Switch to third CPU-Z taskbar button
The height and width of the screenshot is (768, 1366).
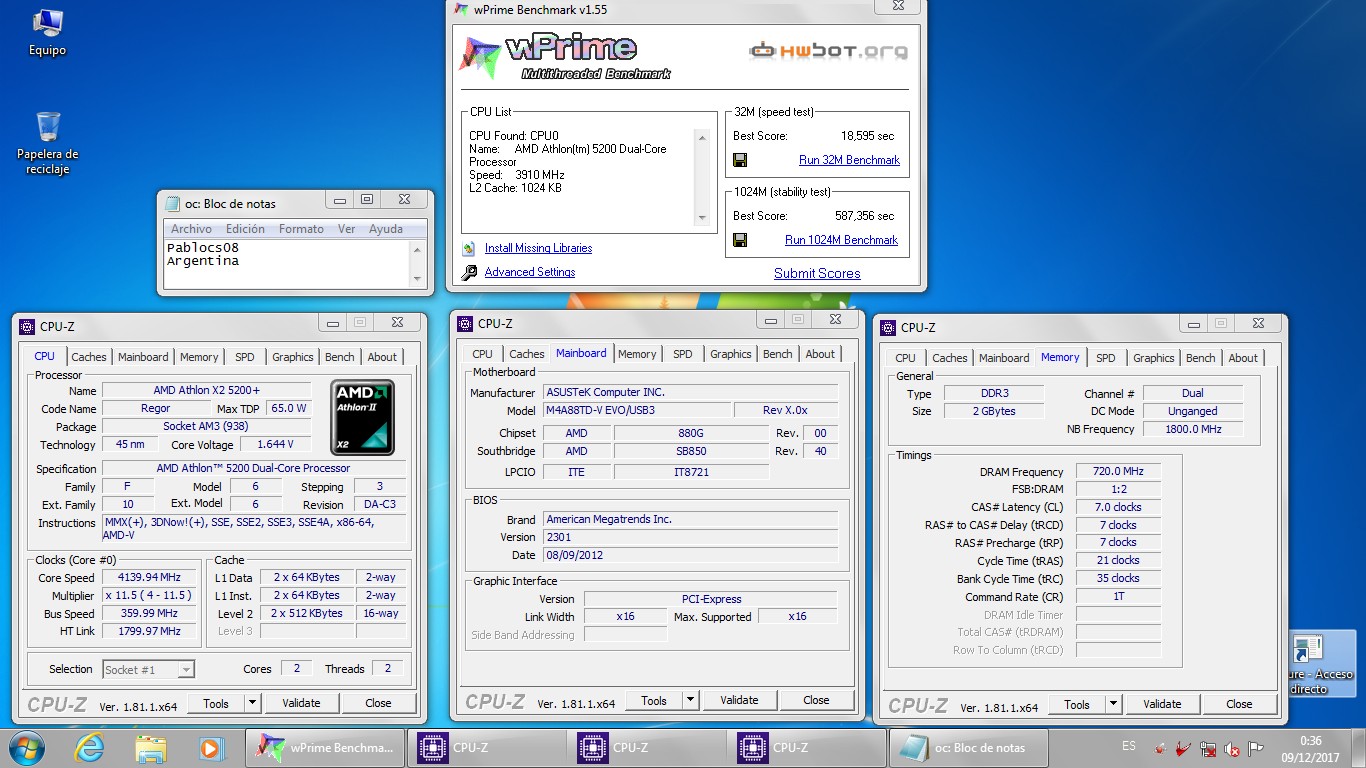point(807,747)
